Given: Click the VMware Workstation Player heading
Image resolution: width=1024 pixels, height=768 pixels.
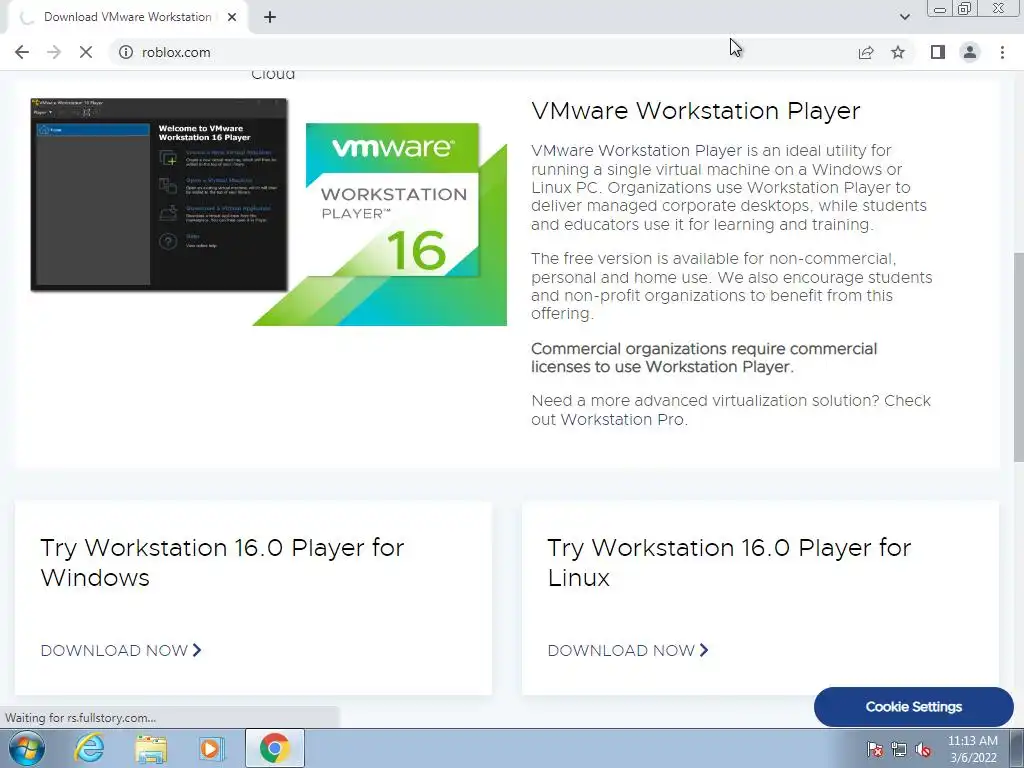Looking at the screenshot, I should [x=696, y=110].
